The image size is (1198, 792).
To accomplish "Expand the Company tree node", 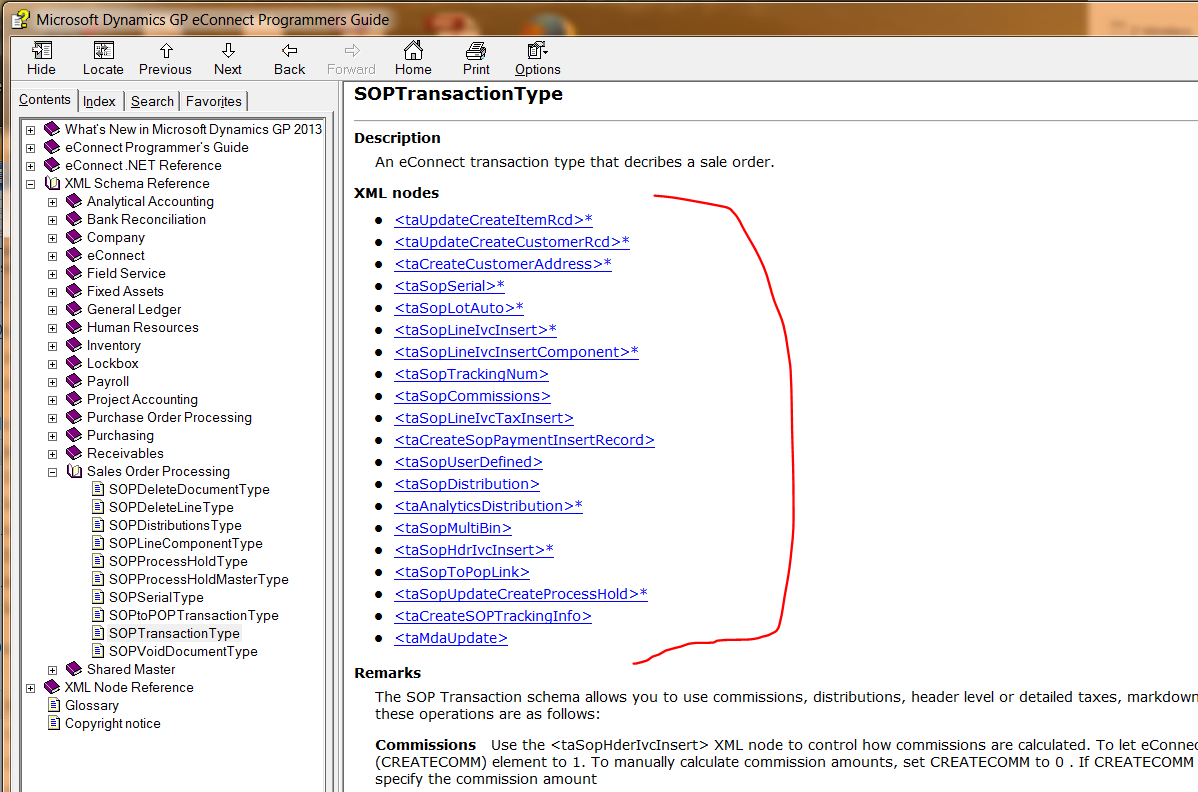I will pyautogui.click(x=53, y=238).
